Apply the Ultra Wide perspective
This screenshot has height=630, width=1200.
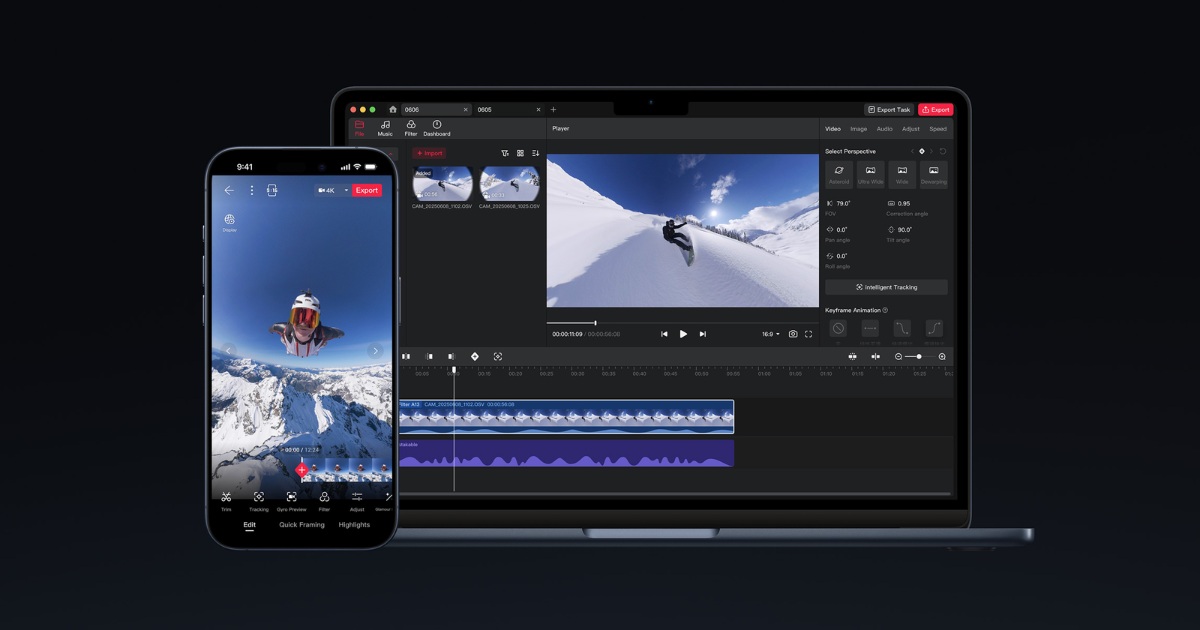click(871, 175)
